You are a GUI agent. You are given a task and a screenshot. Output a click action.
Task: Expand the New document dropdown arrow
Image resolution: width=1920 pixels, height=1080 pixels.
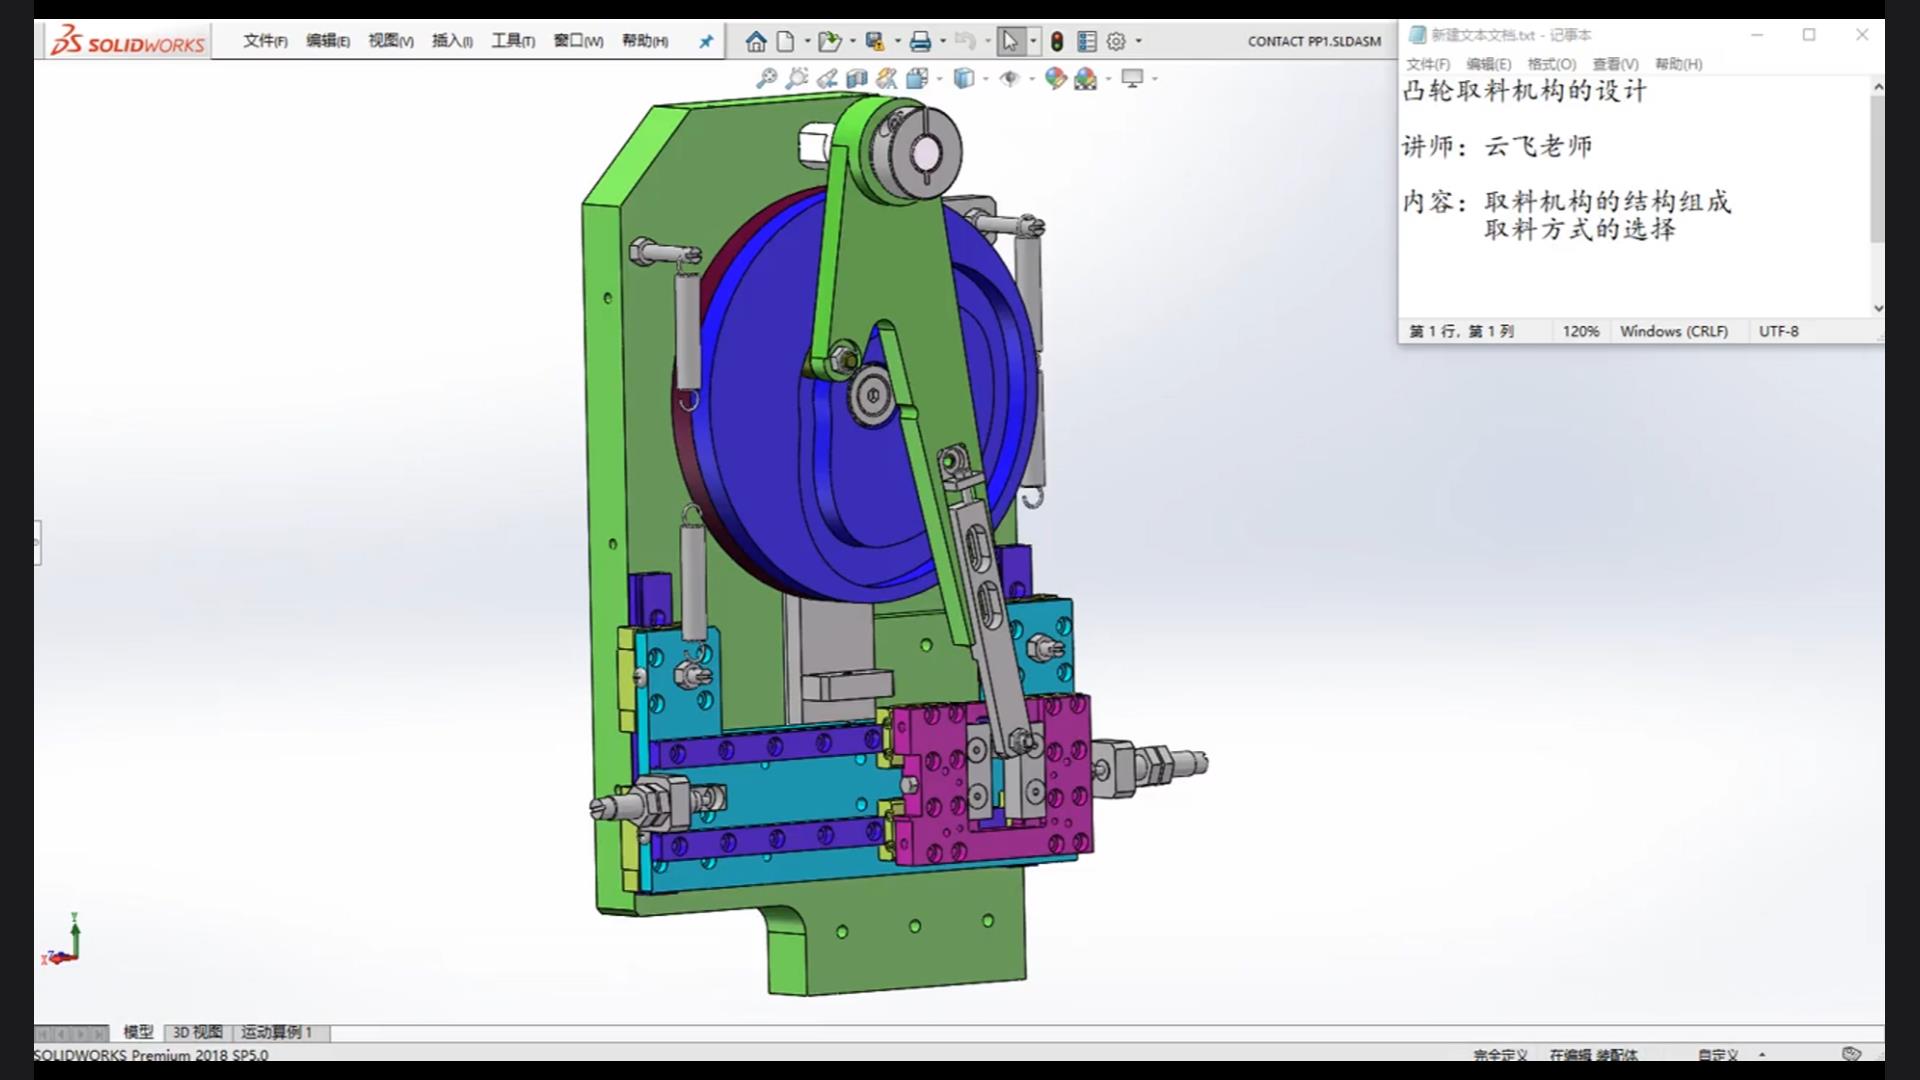(807, 41)
